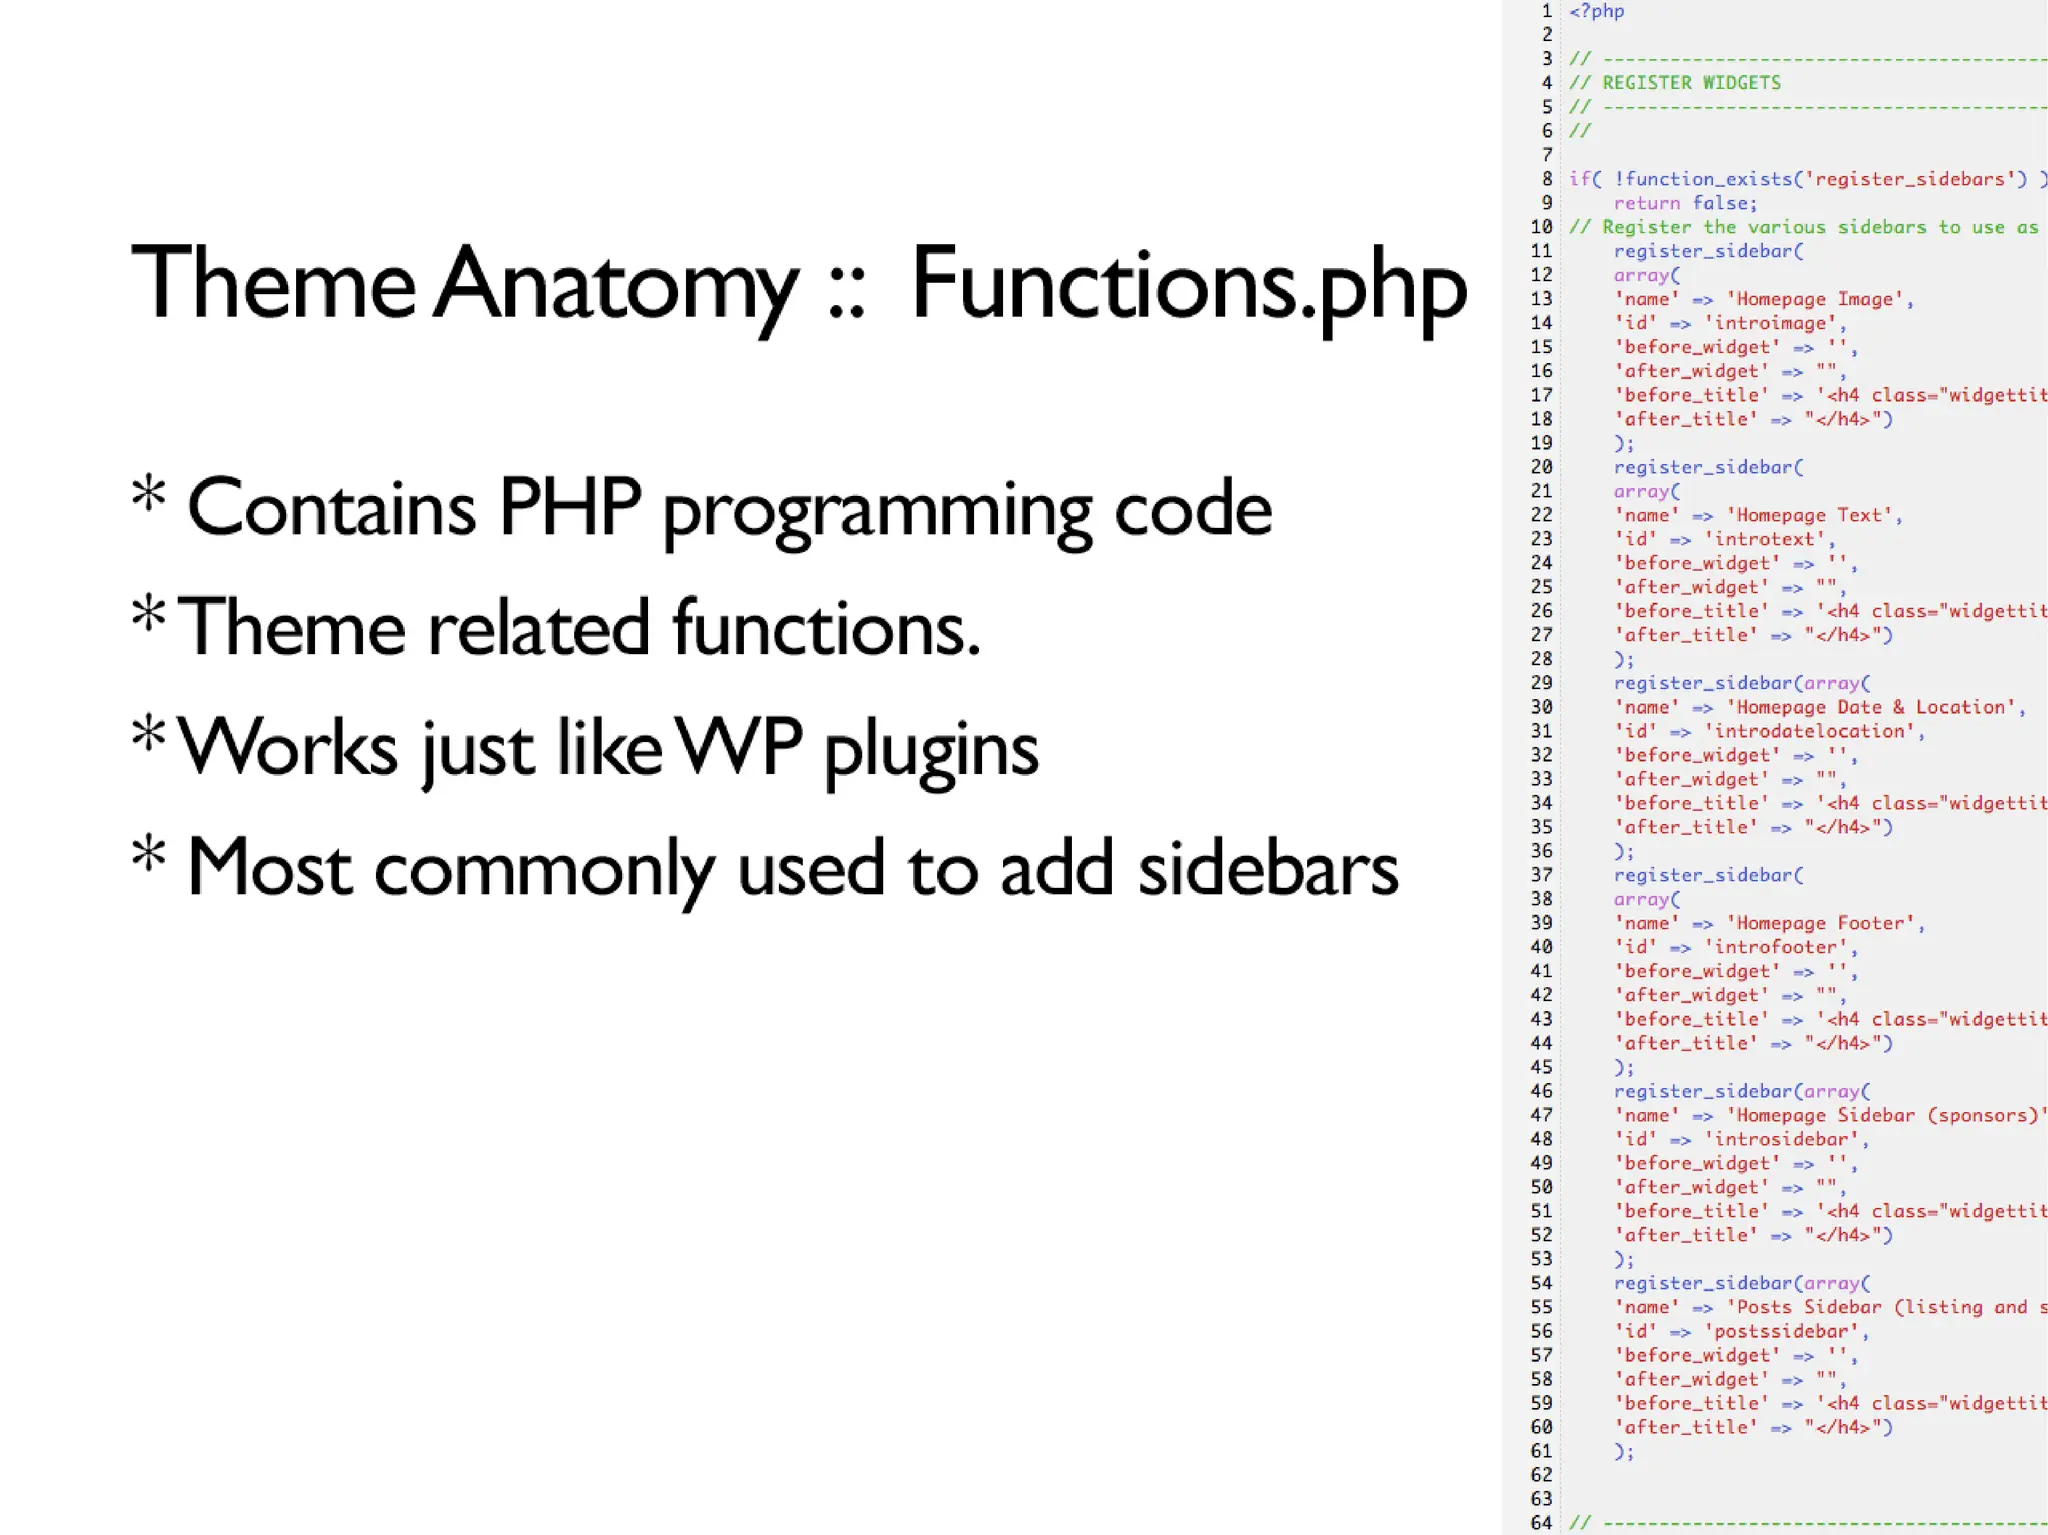Viewport: 2048px width, 1535px height.
Task: Click the line 'name' => 'Homepage Footer'
Action: click(1769, 923)
